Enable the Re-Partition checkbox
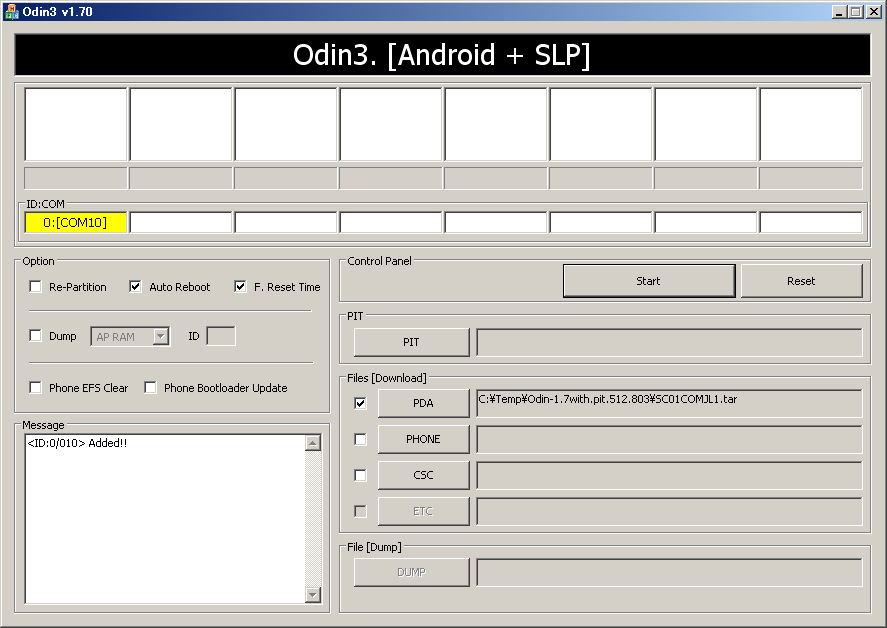887x628 pixels. 36,287
